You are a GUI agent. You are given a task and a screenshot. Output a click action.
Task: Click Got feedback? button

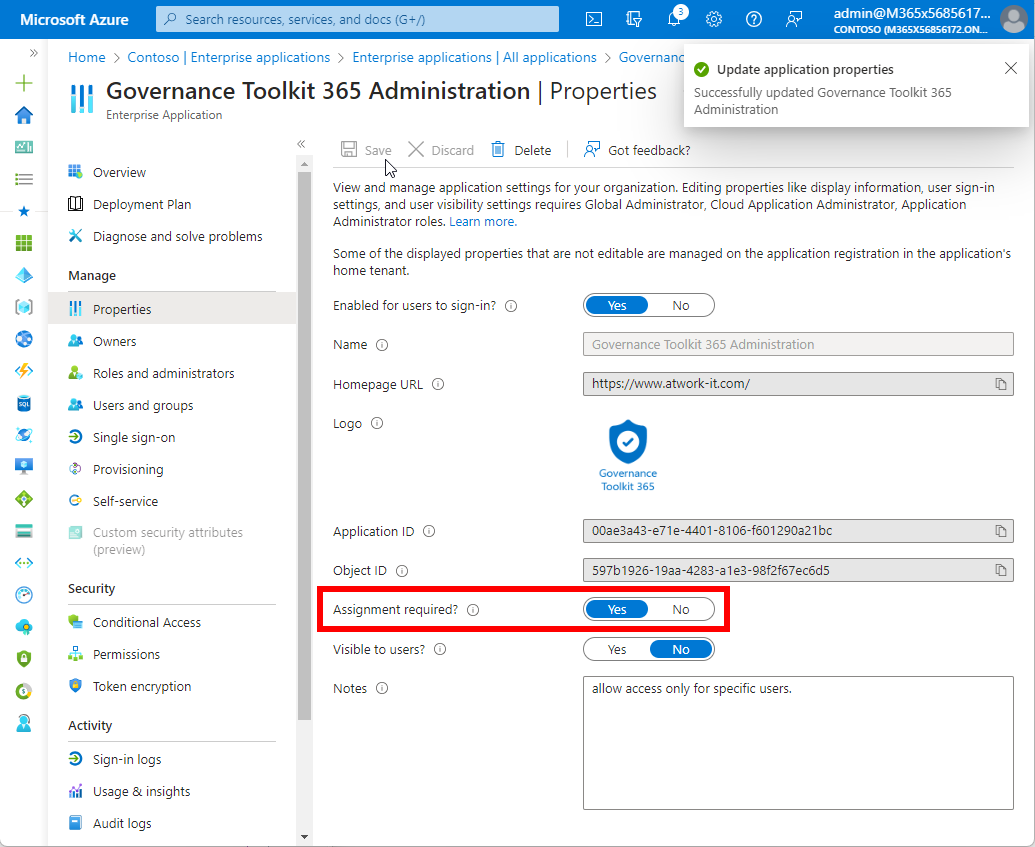(637, 150)
